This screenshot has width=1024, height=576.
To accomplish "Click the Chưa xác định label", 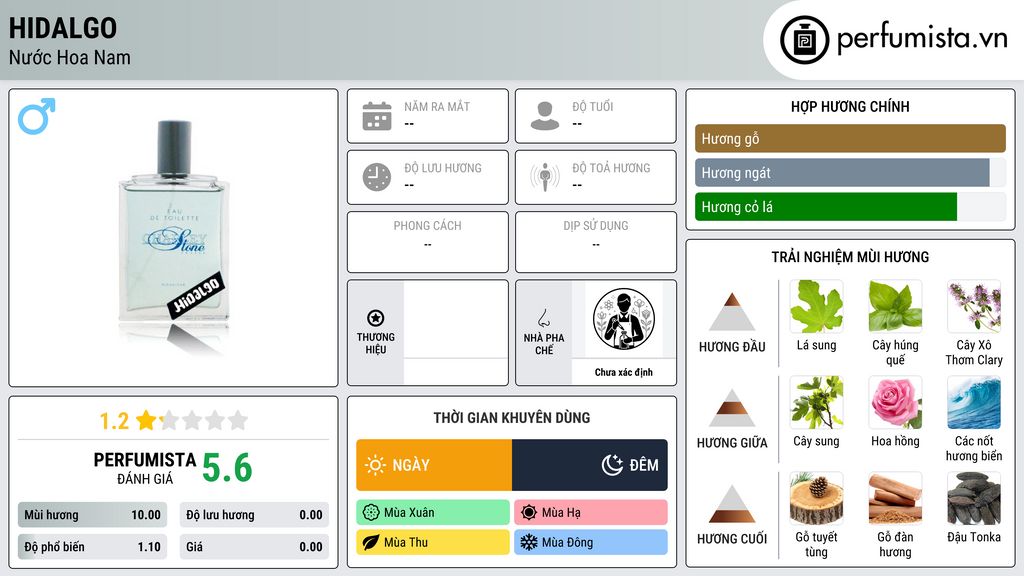I will pyautogui.click(x=624, y=372).
